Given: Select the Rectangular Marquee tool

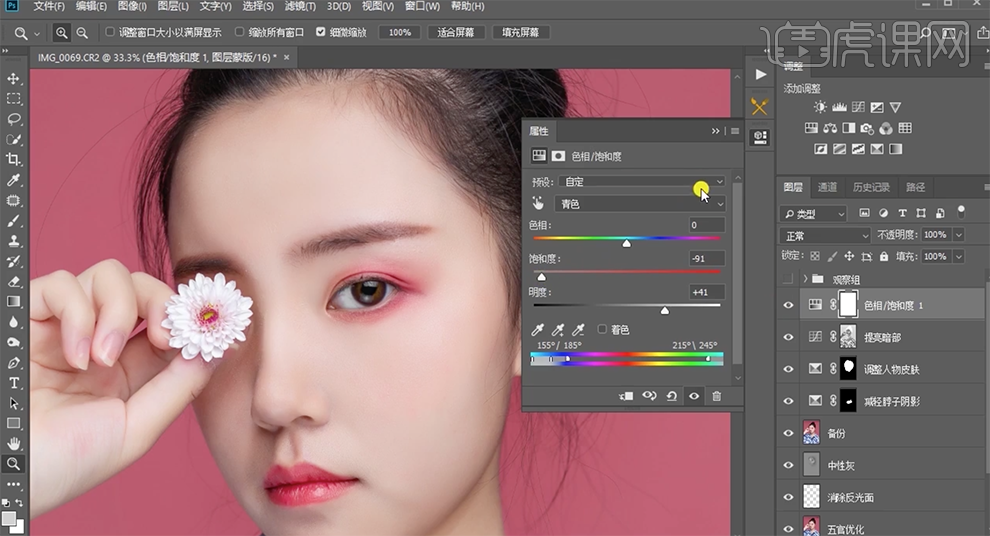Looking at the screenshot, I should point(13,99).
